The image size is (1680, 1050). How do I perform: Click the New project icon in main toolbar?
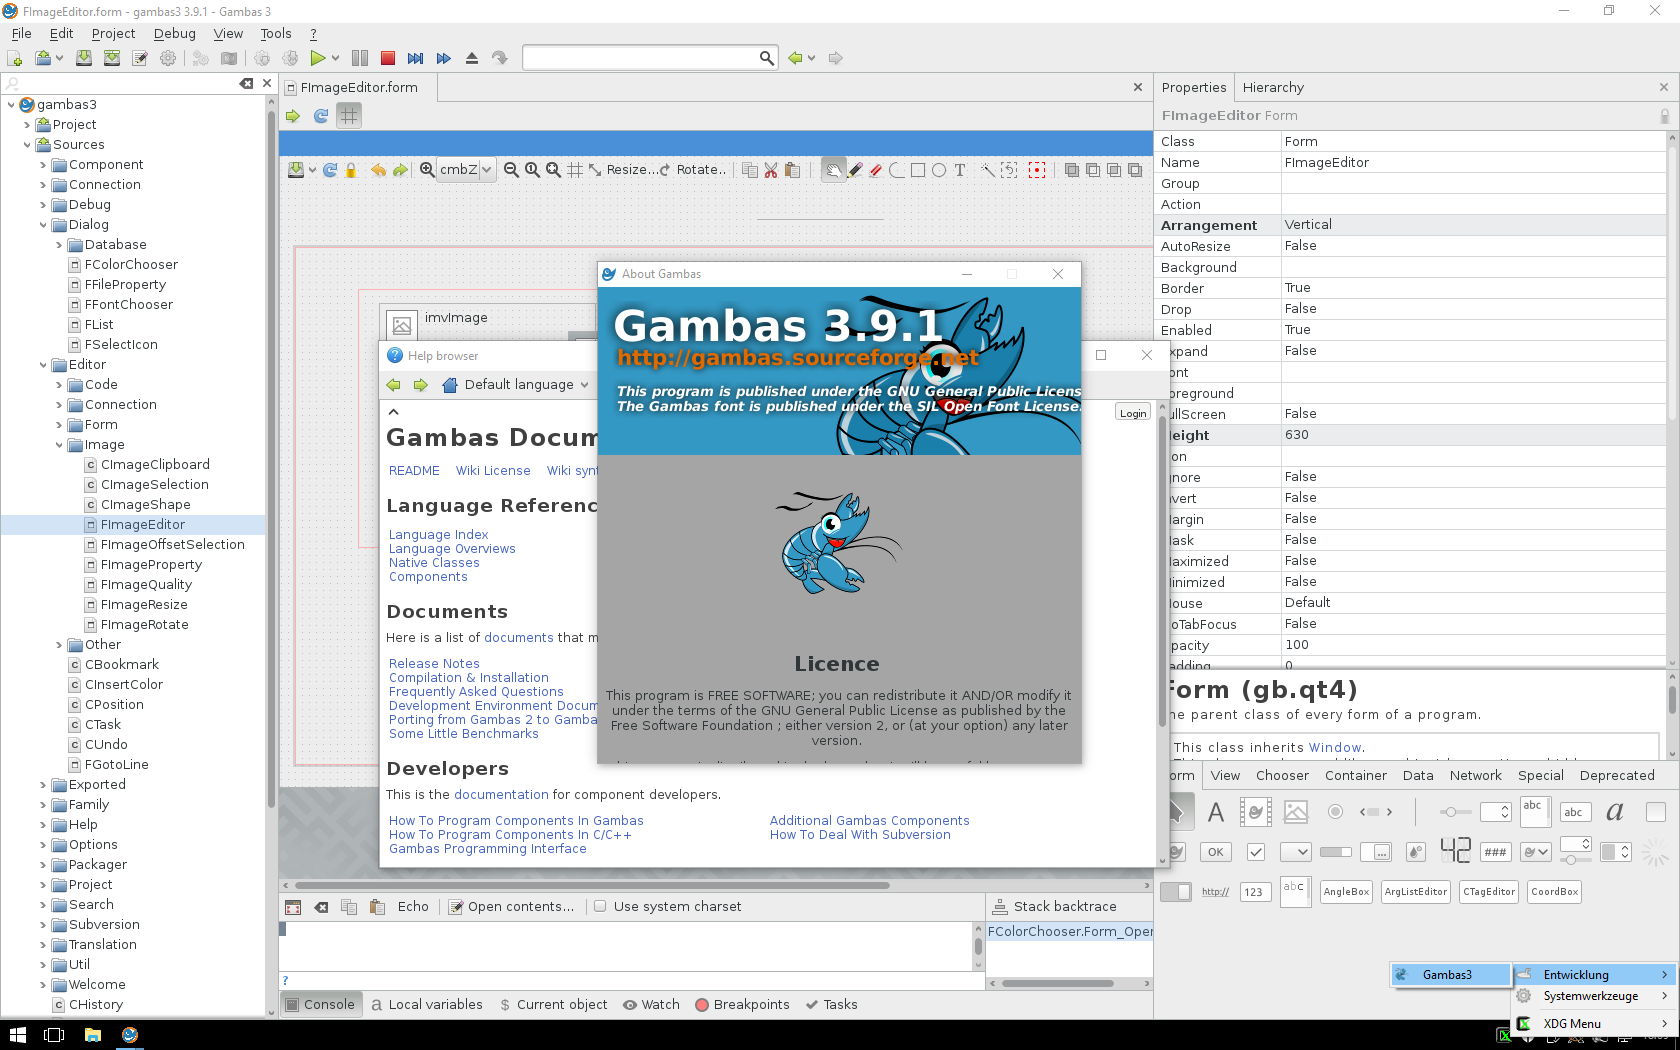coord(15,58)
